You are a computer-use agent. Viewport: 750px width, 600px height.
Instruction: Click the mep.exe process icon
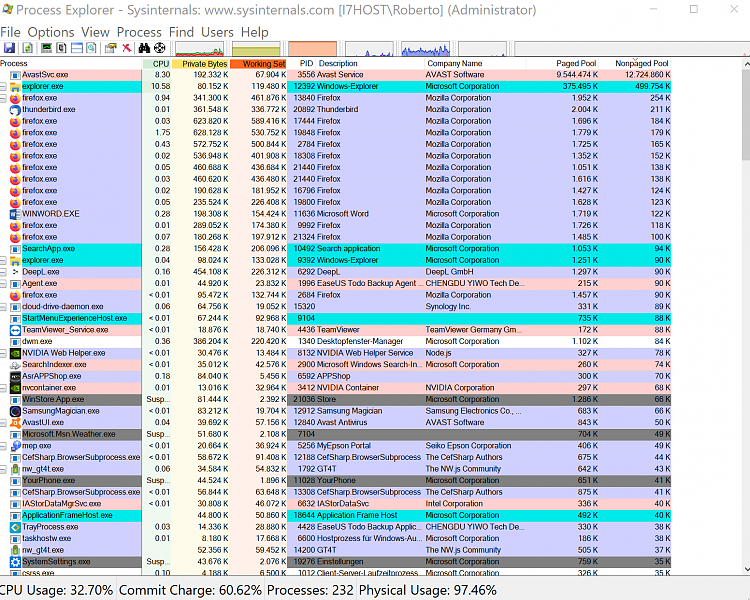(15, 446)
